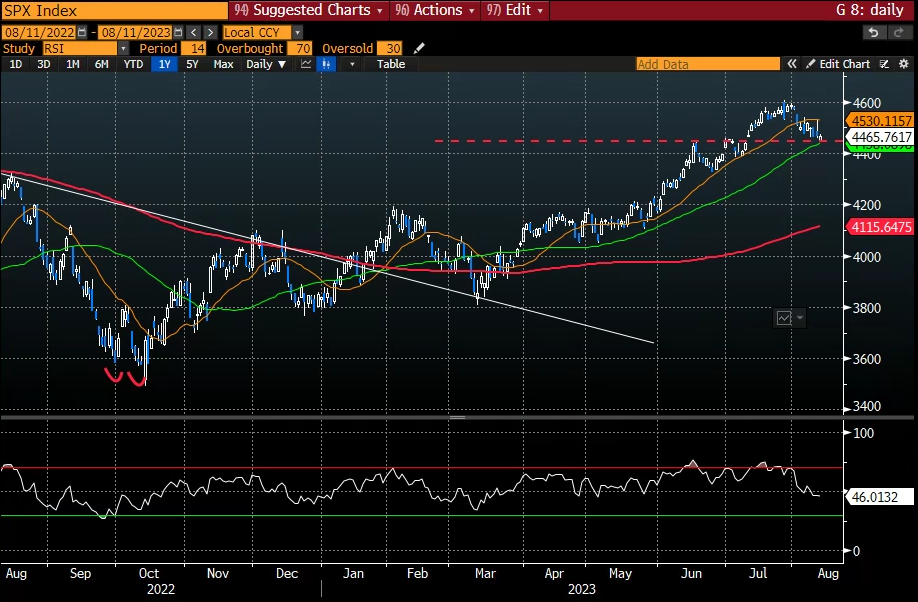Open the Daily periodicity dropdown
This screenshot has width=918, height=602.
pos(266,64)
